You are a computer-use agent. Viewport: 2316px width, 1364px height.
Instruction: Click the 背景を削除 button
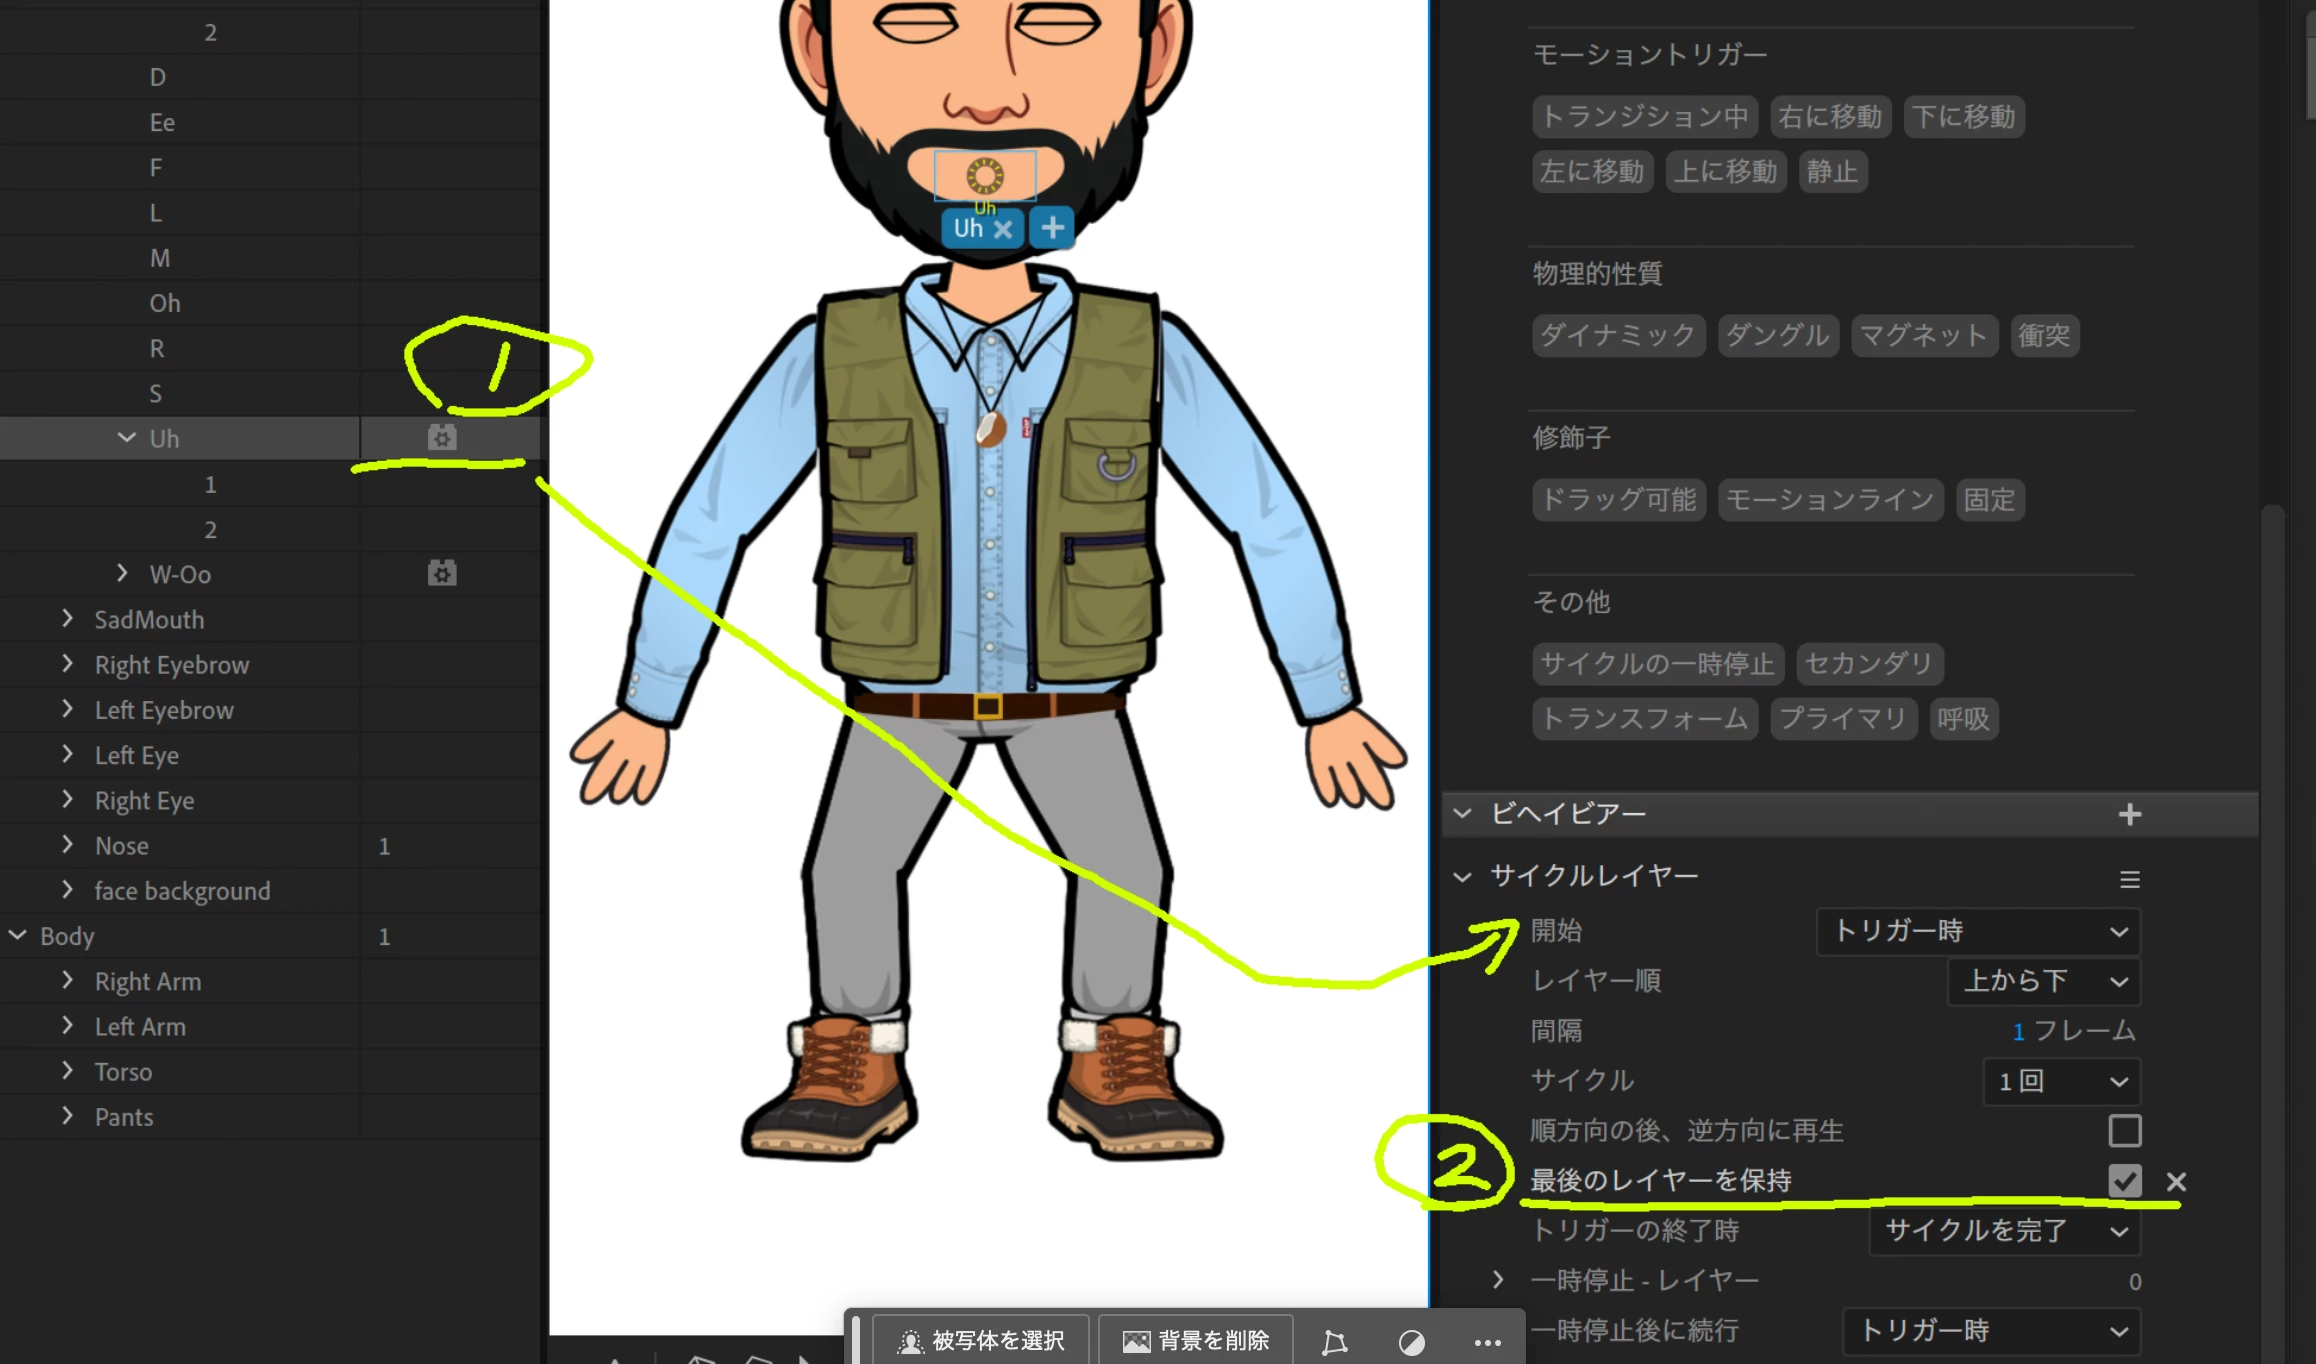click(1195, 1340)
